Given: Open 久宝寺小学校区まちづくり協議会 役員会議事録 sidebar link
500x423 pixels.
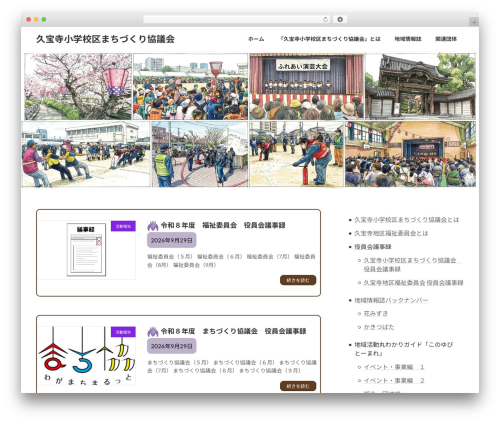Looking at the screenshot, I should (412, 265).
